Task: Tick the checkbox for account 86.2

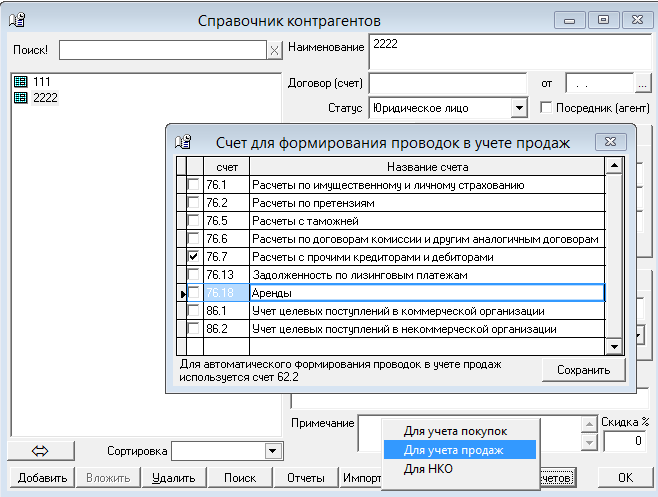Action: click(x=193, y=329)
